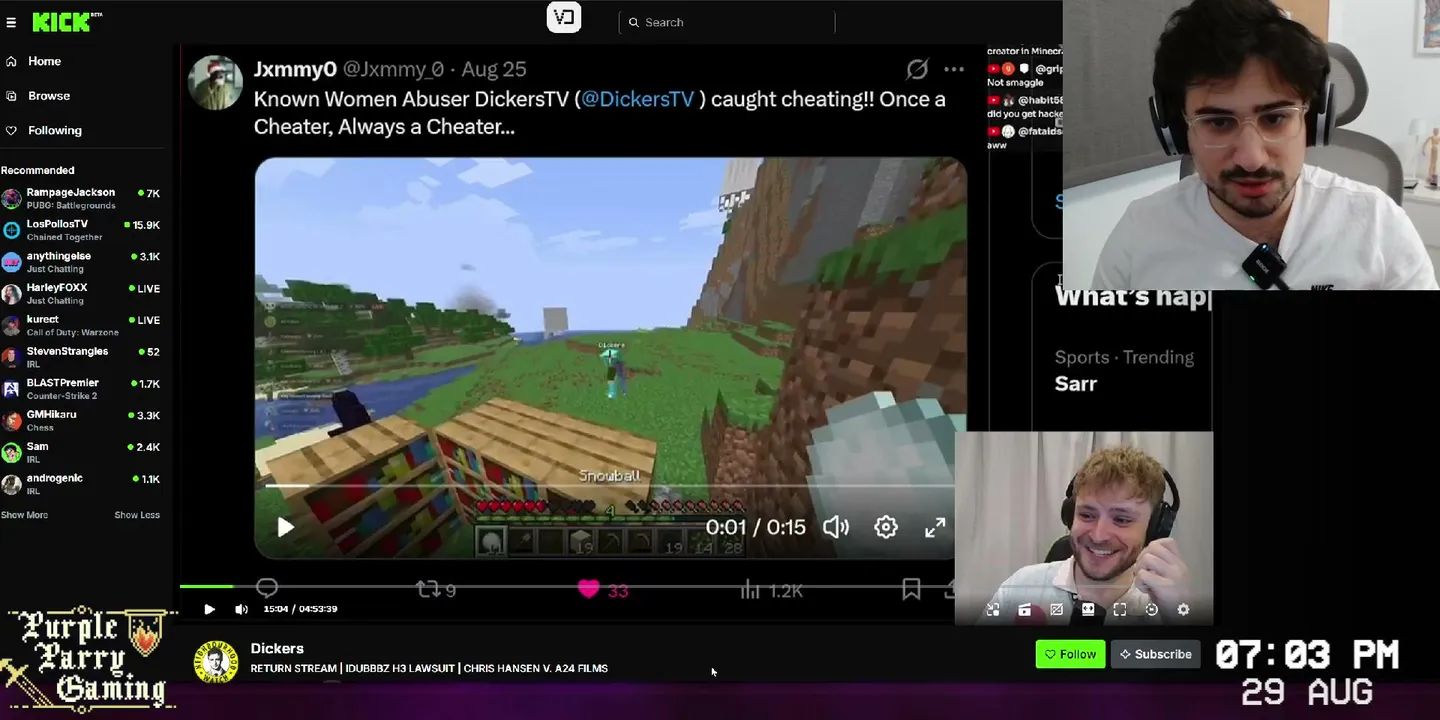The height and width of the screenshot is (720, 1440).
Task: Mute the embedded tweet video
Action: click(x=836, y=527)
